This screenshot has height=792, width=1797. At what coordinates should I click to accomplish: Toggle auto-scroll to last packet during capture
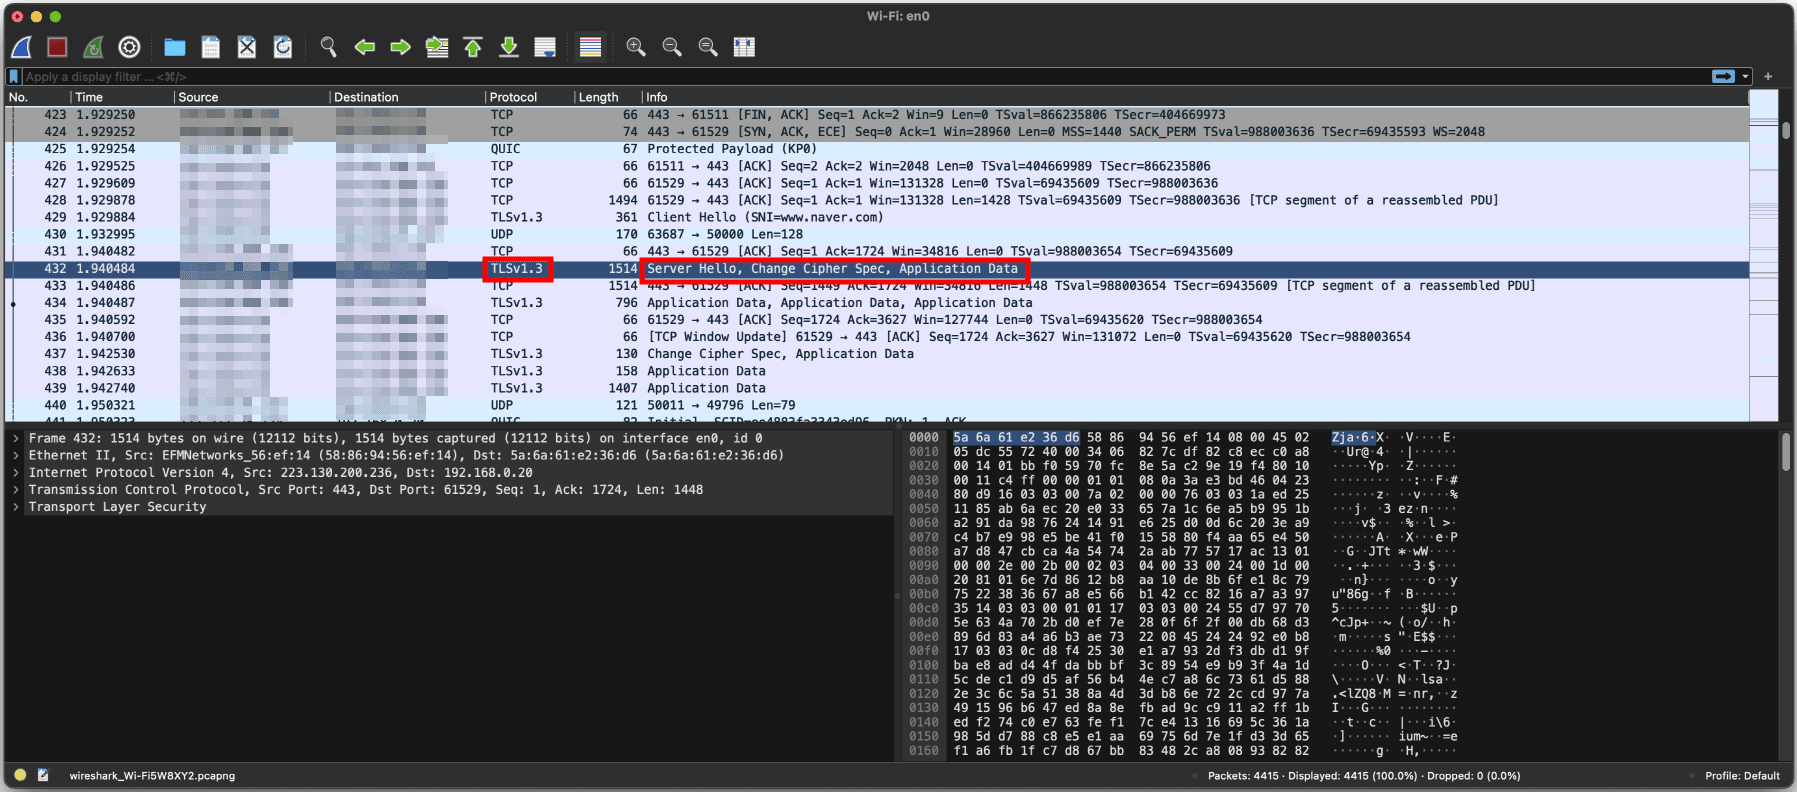pos(545,47)
